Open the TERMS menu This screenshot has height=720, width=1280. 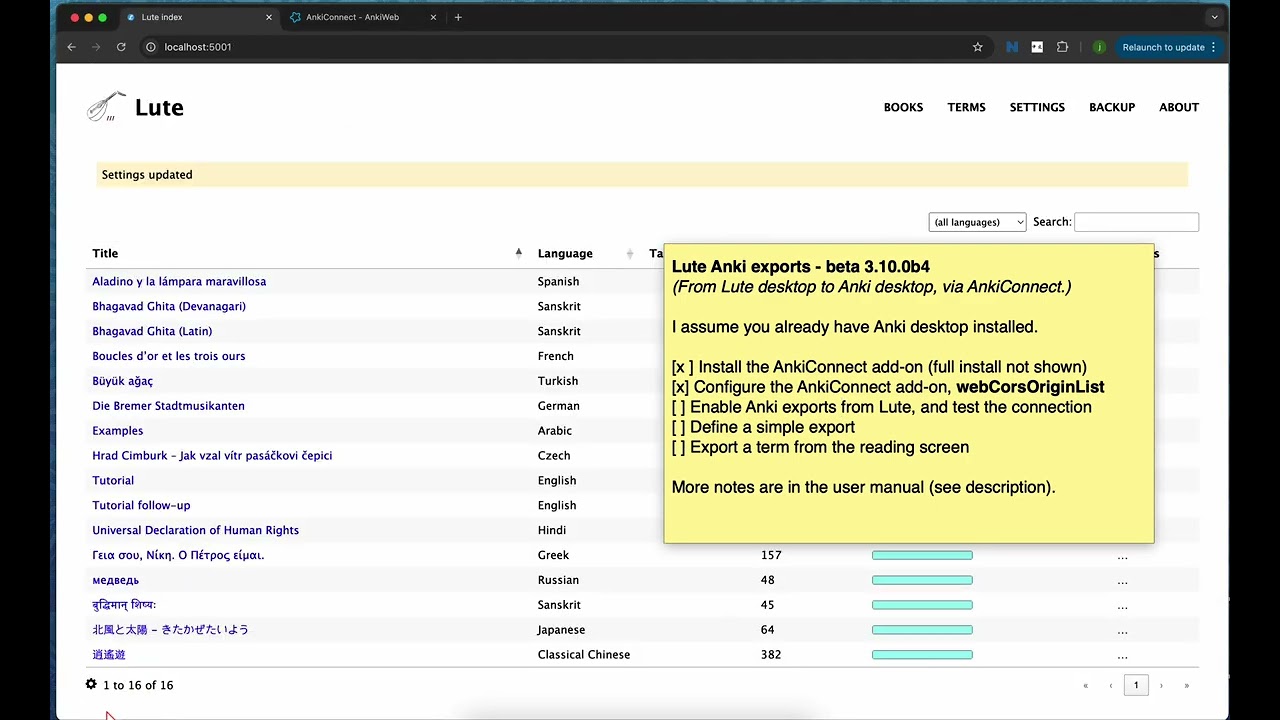coord(966,107)
